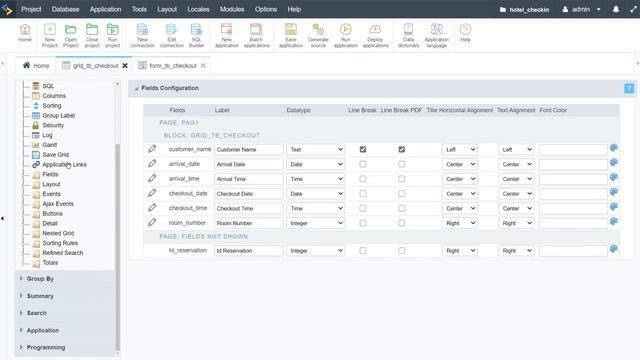Open Batch applications tool
This screenshot has width=640, height=360.
(x=256, y=36)
